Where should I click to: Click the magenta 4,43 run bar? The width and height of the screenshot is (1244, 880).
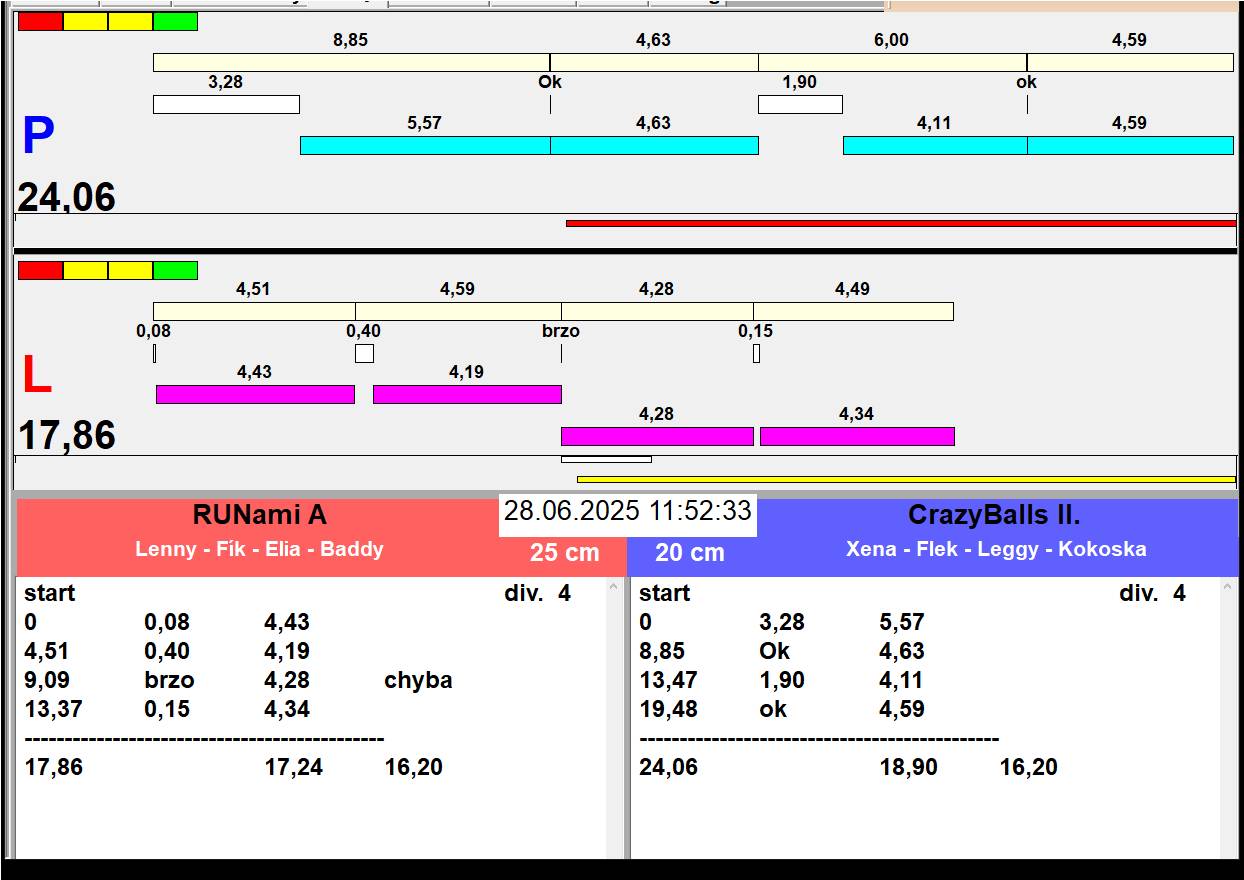[x=255, y=394]
